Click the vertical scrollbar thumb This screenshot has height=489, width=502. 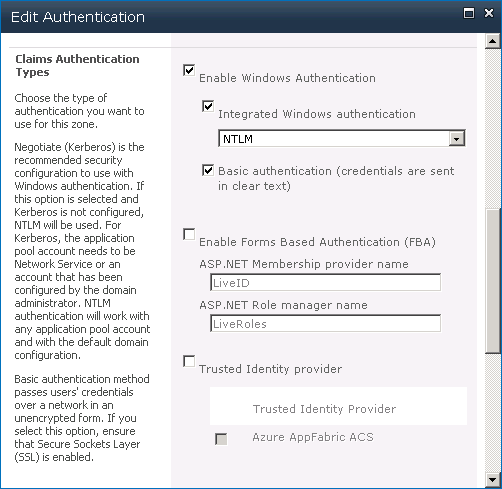(x=492, y=281)
